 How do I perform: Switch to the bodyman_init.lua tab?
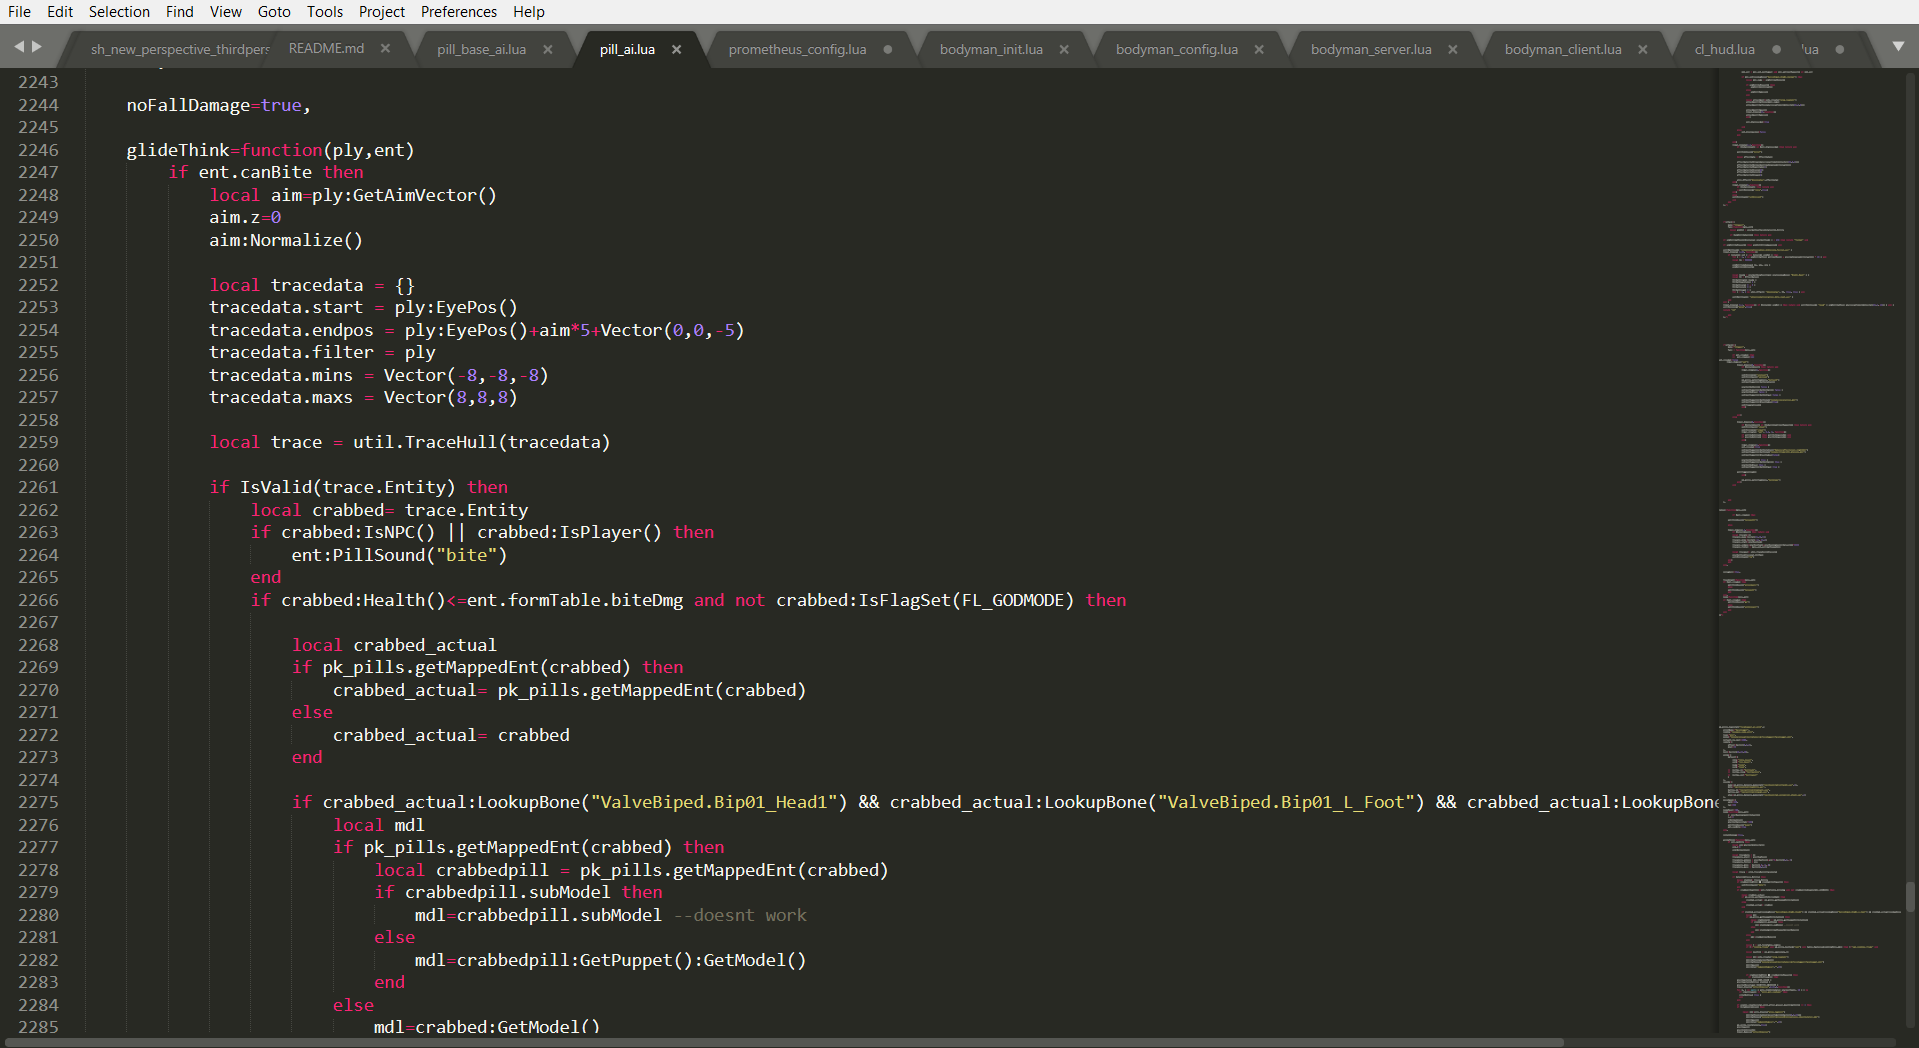(x=991, y=49)
